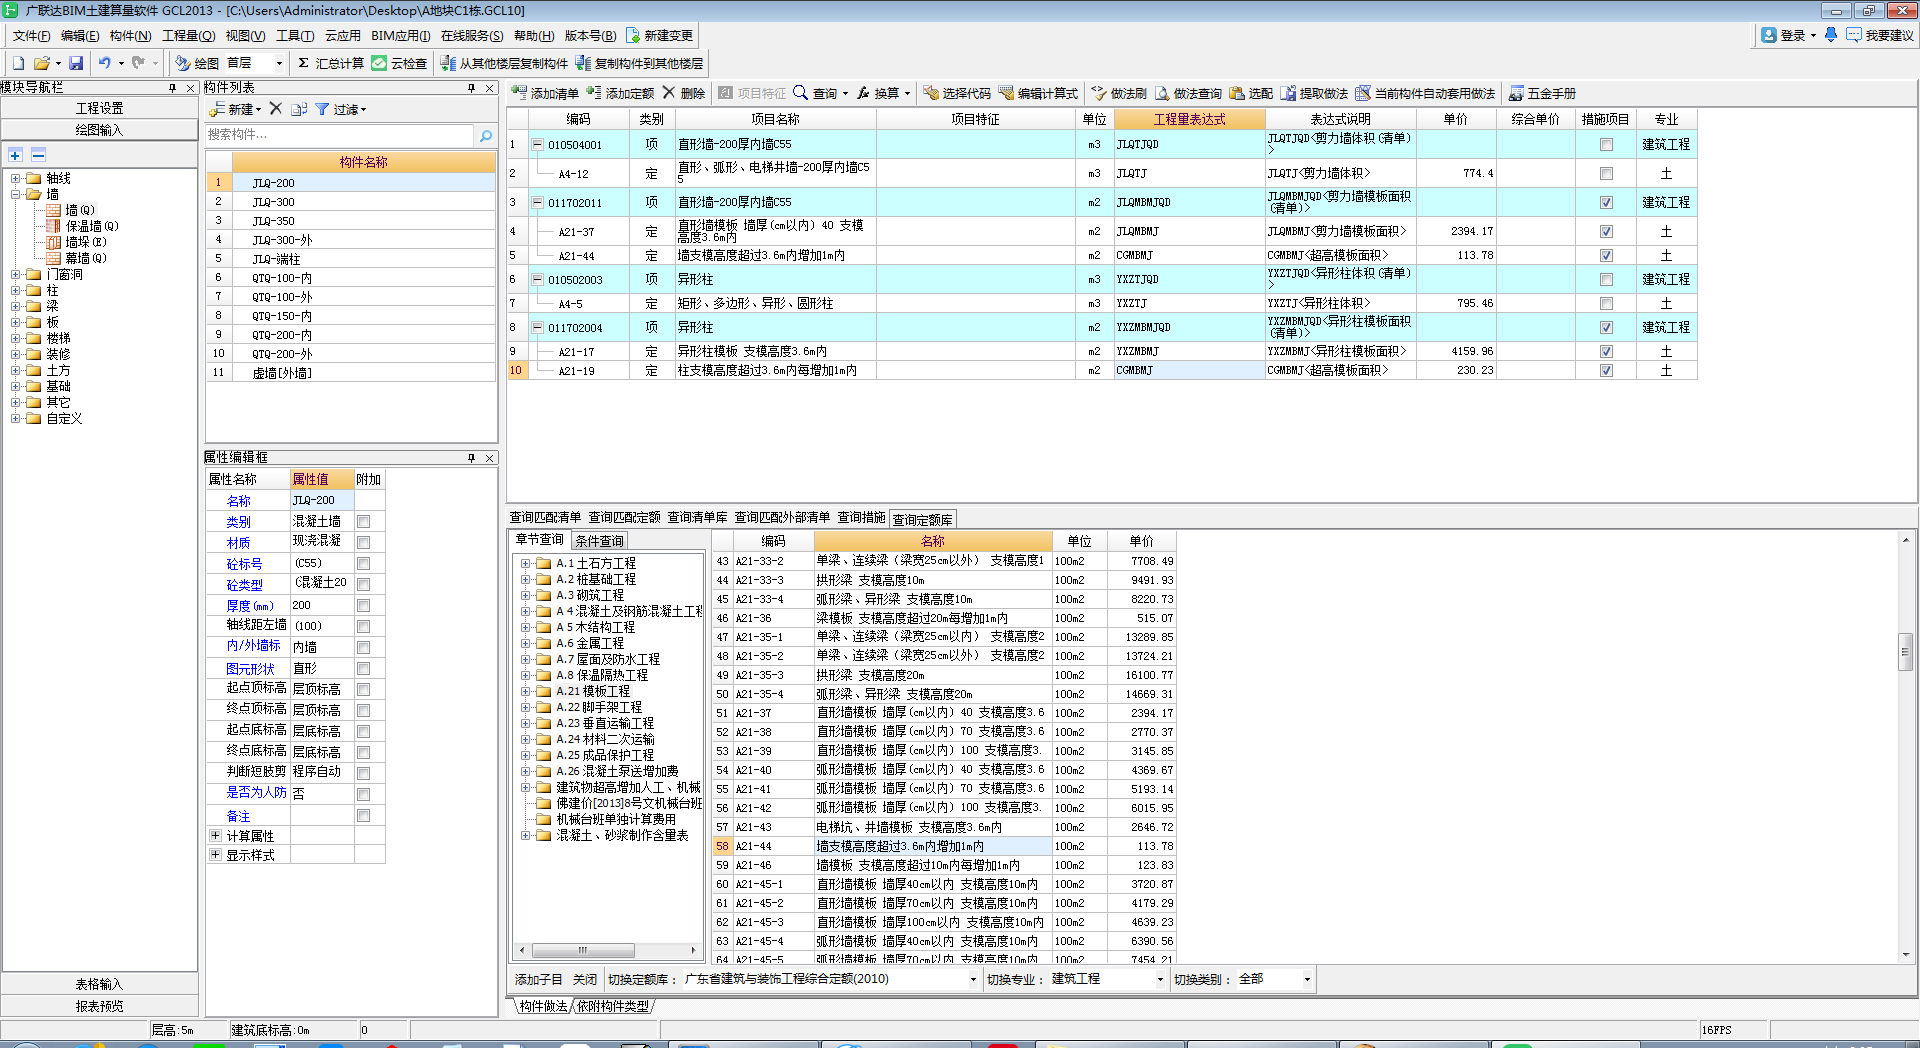Click the delete X icon in component list
This screenshot has width=1920, height=1048.
click(x=276, y=109)
